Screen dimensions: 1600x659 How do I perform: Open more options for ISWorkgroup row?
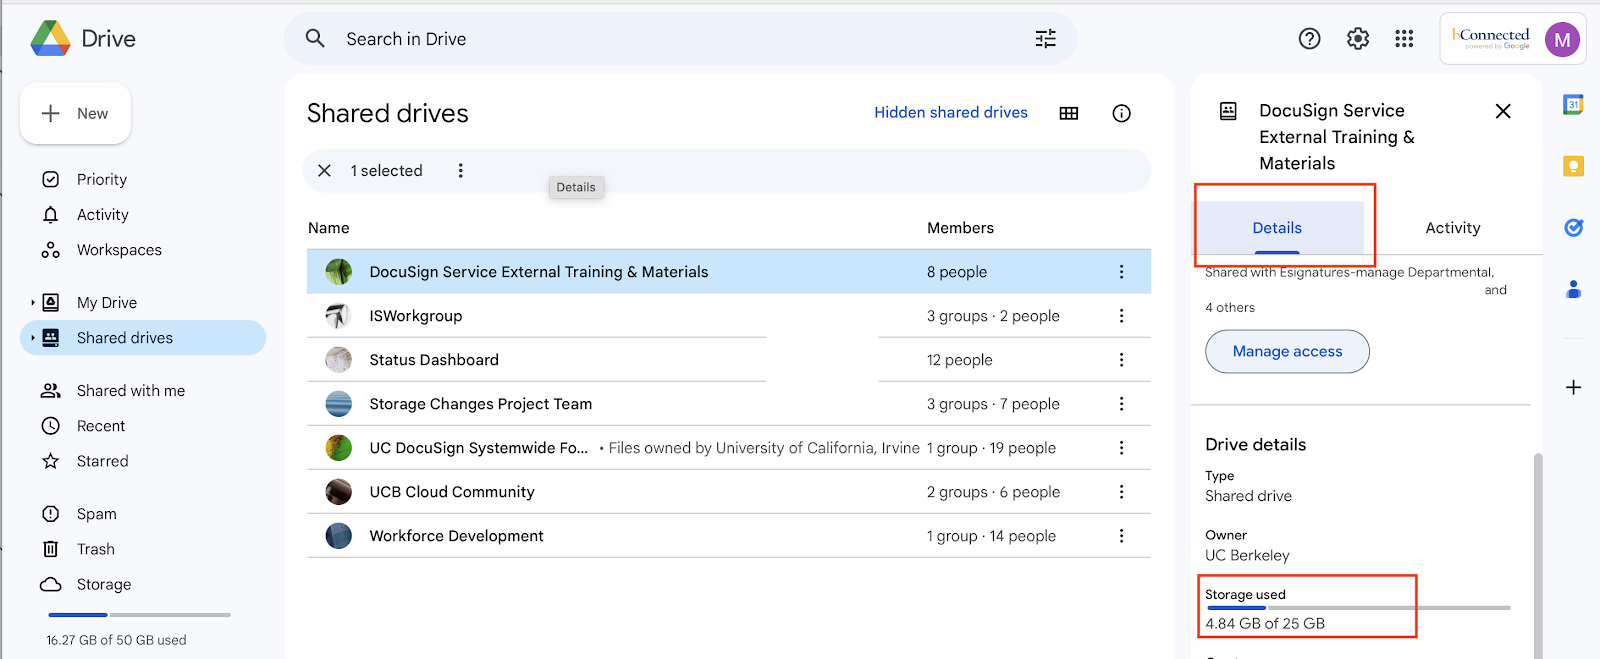coord(1121,316)
